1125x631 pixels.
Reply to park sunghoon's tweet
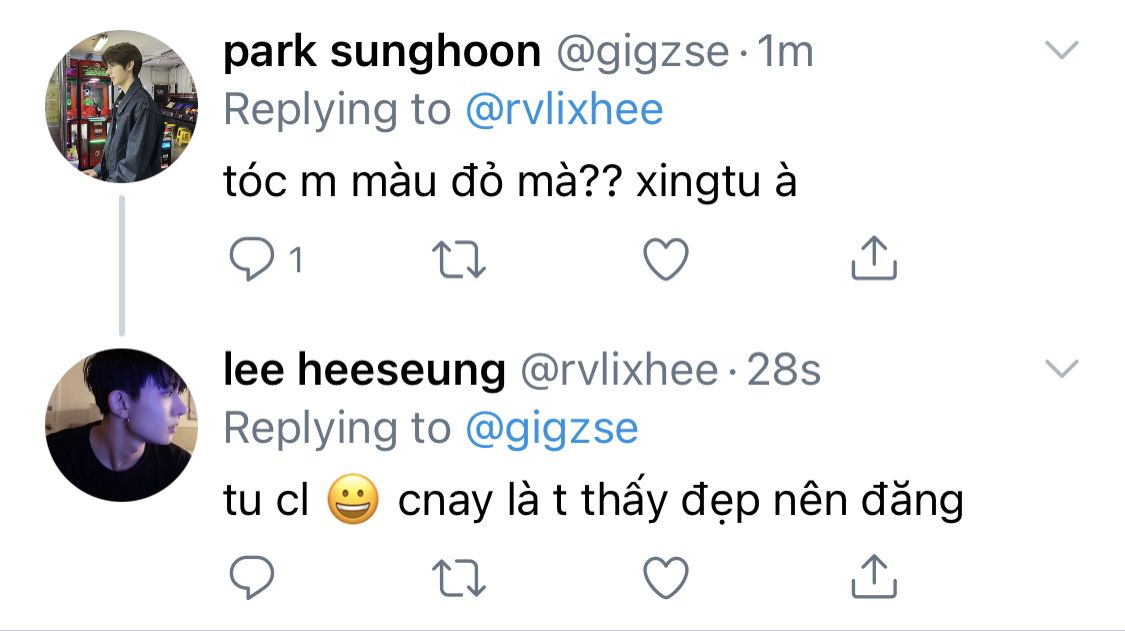[x=251, y=260]
